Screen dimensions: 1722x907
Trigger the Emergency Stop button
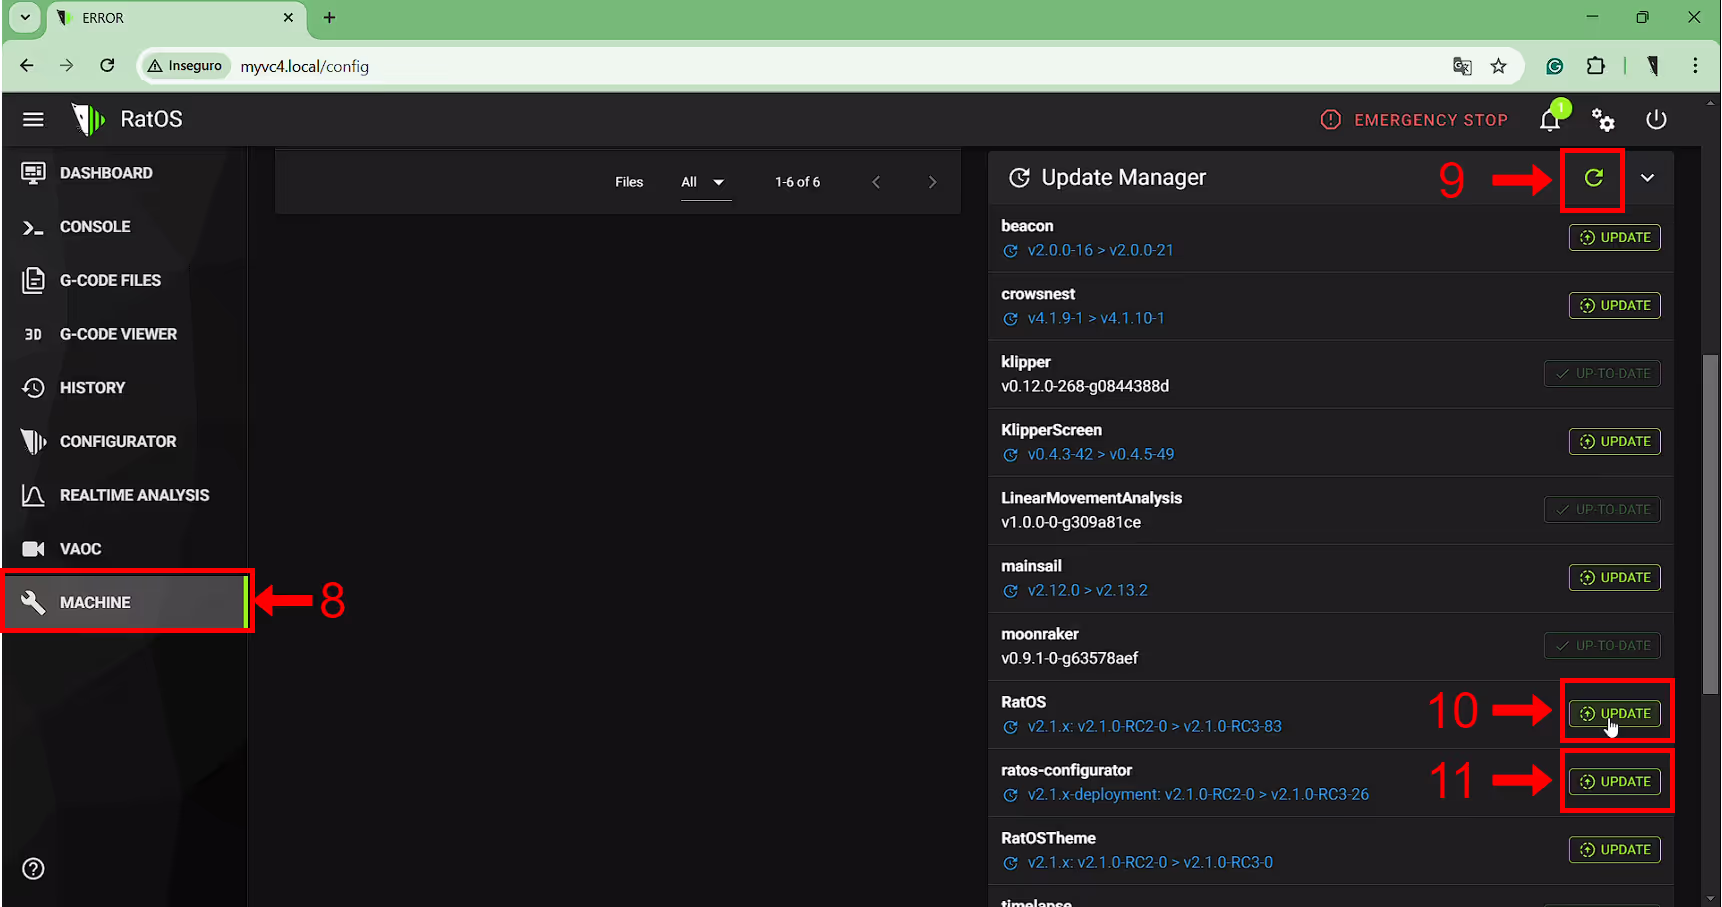[x=1414, y=120]
